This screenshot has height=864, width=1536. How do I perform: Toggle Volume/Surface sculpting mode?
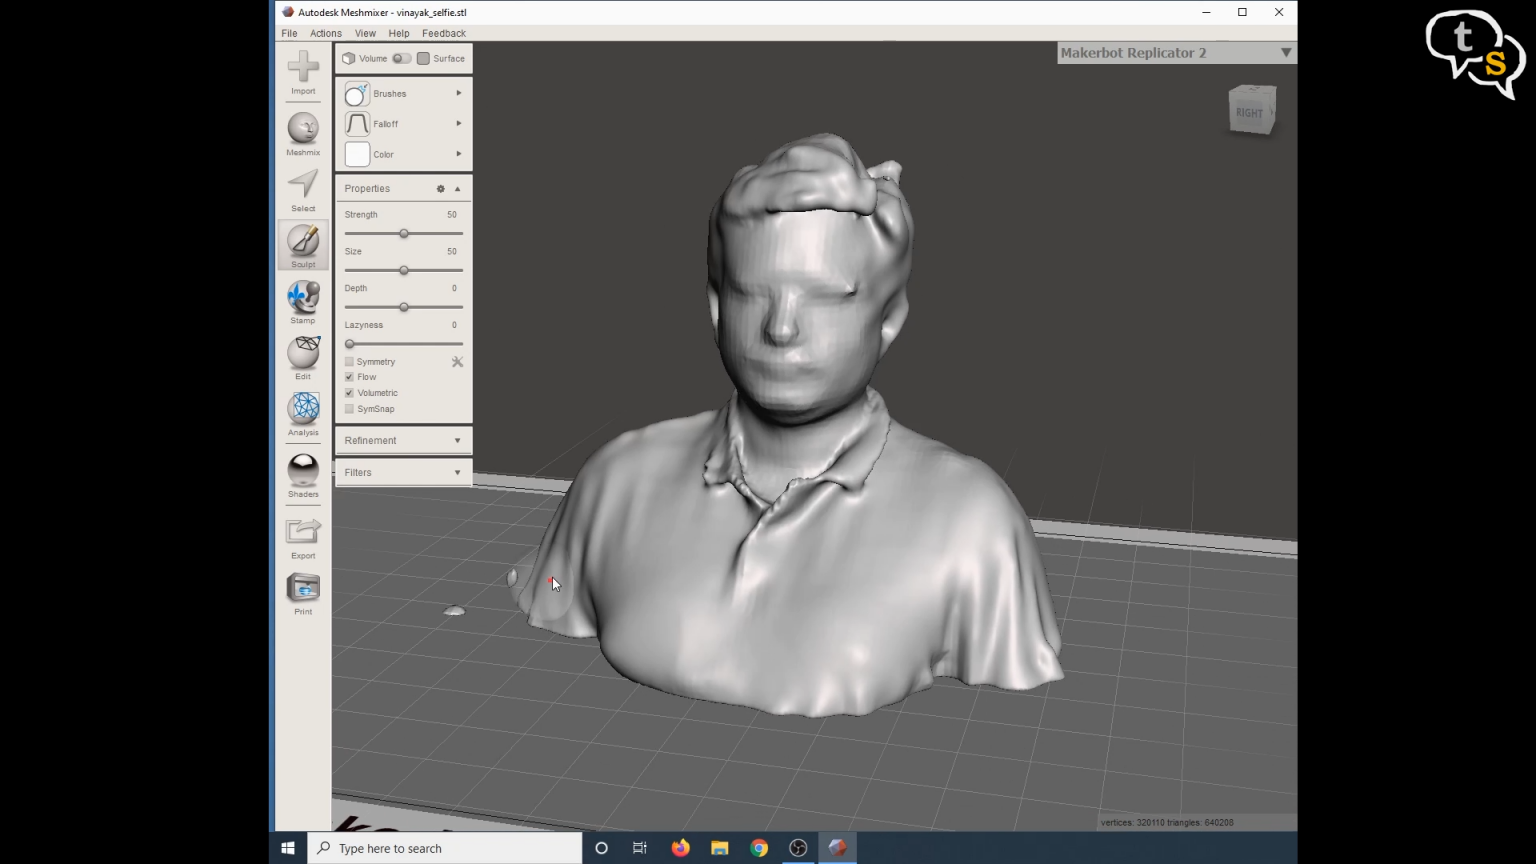(x=402, y=58)
